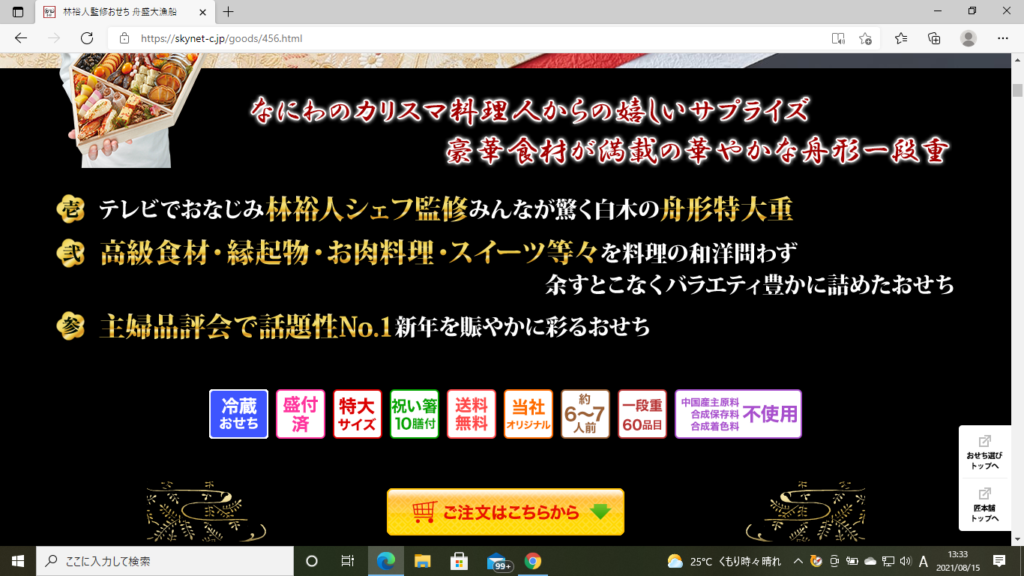Viewport: 1024px width, 576px height.
Task: Open File Explorer from the taskbar
Action: [x=423, y=561]
